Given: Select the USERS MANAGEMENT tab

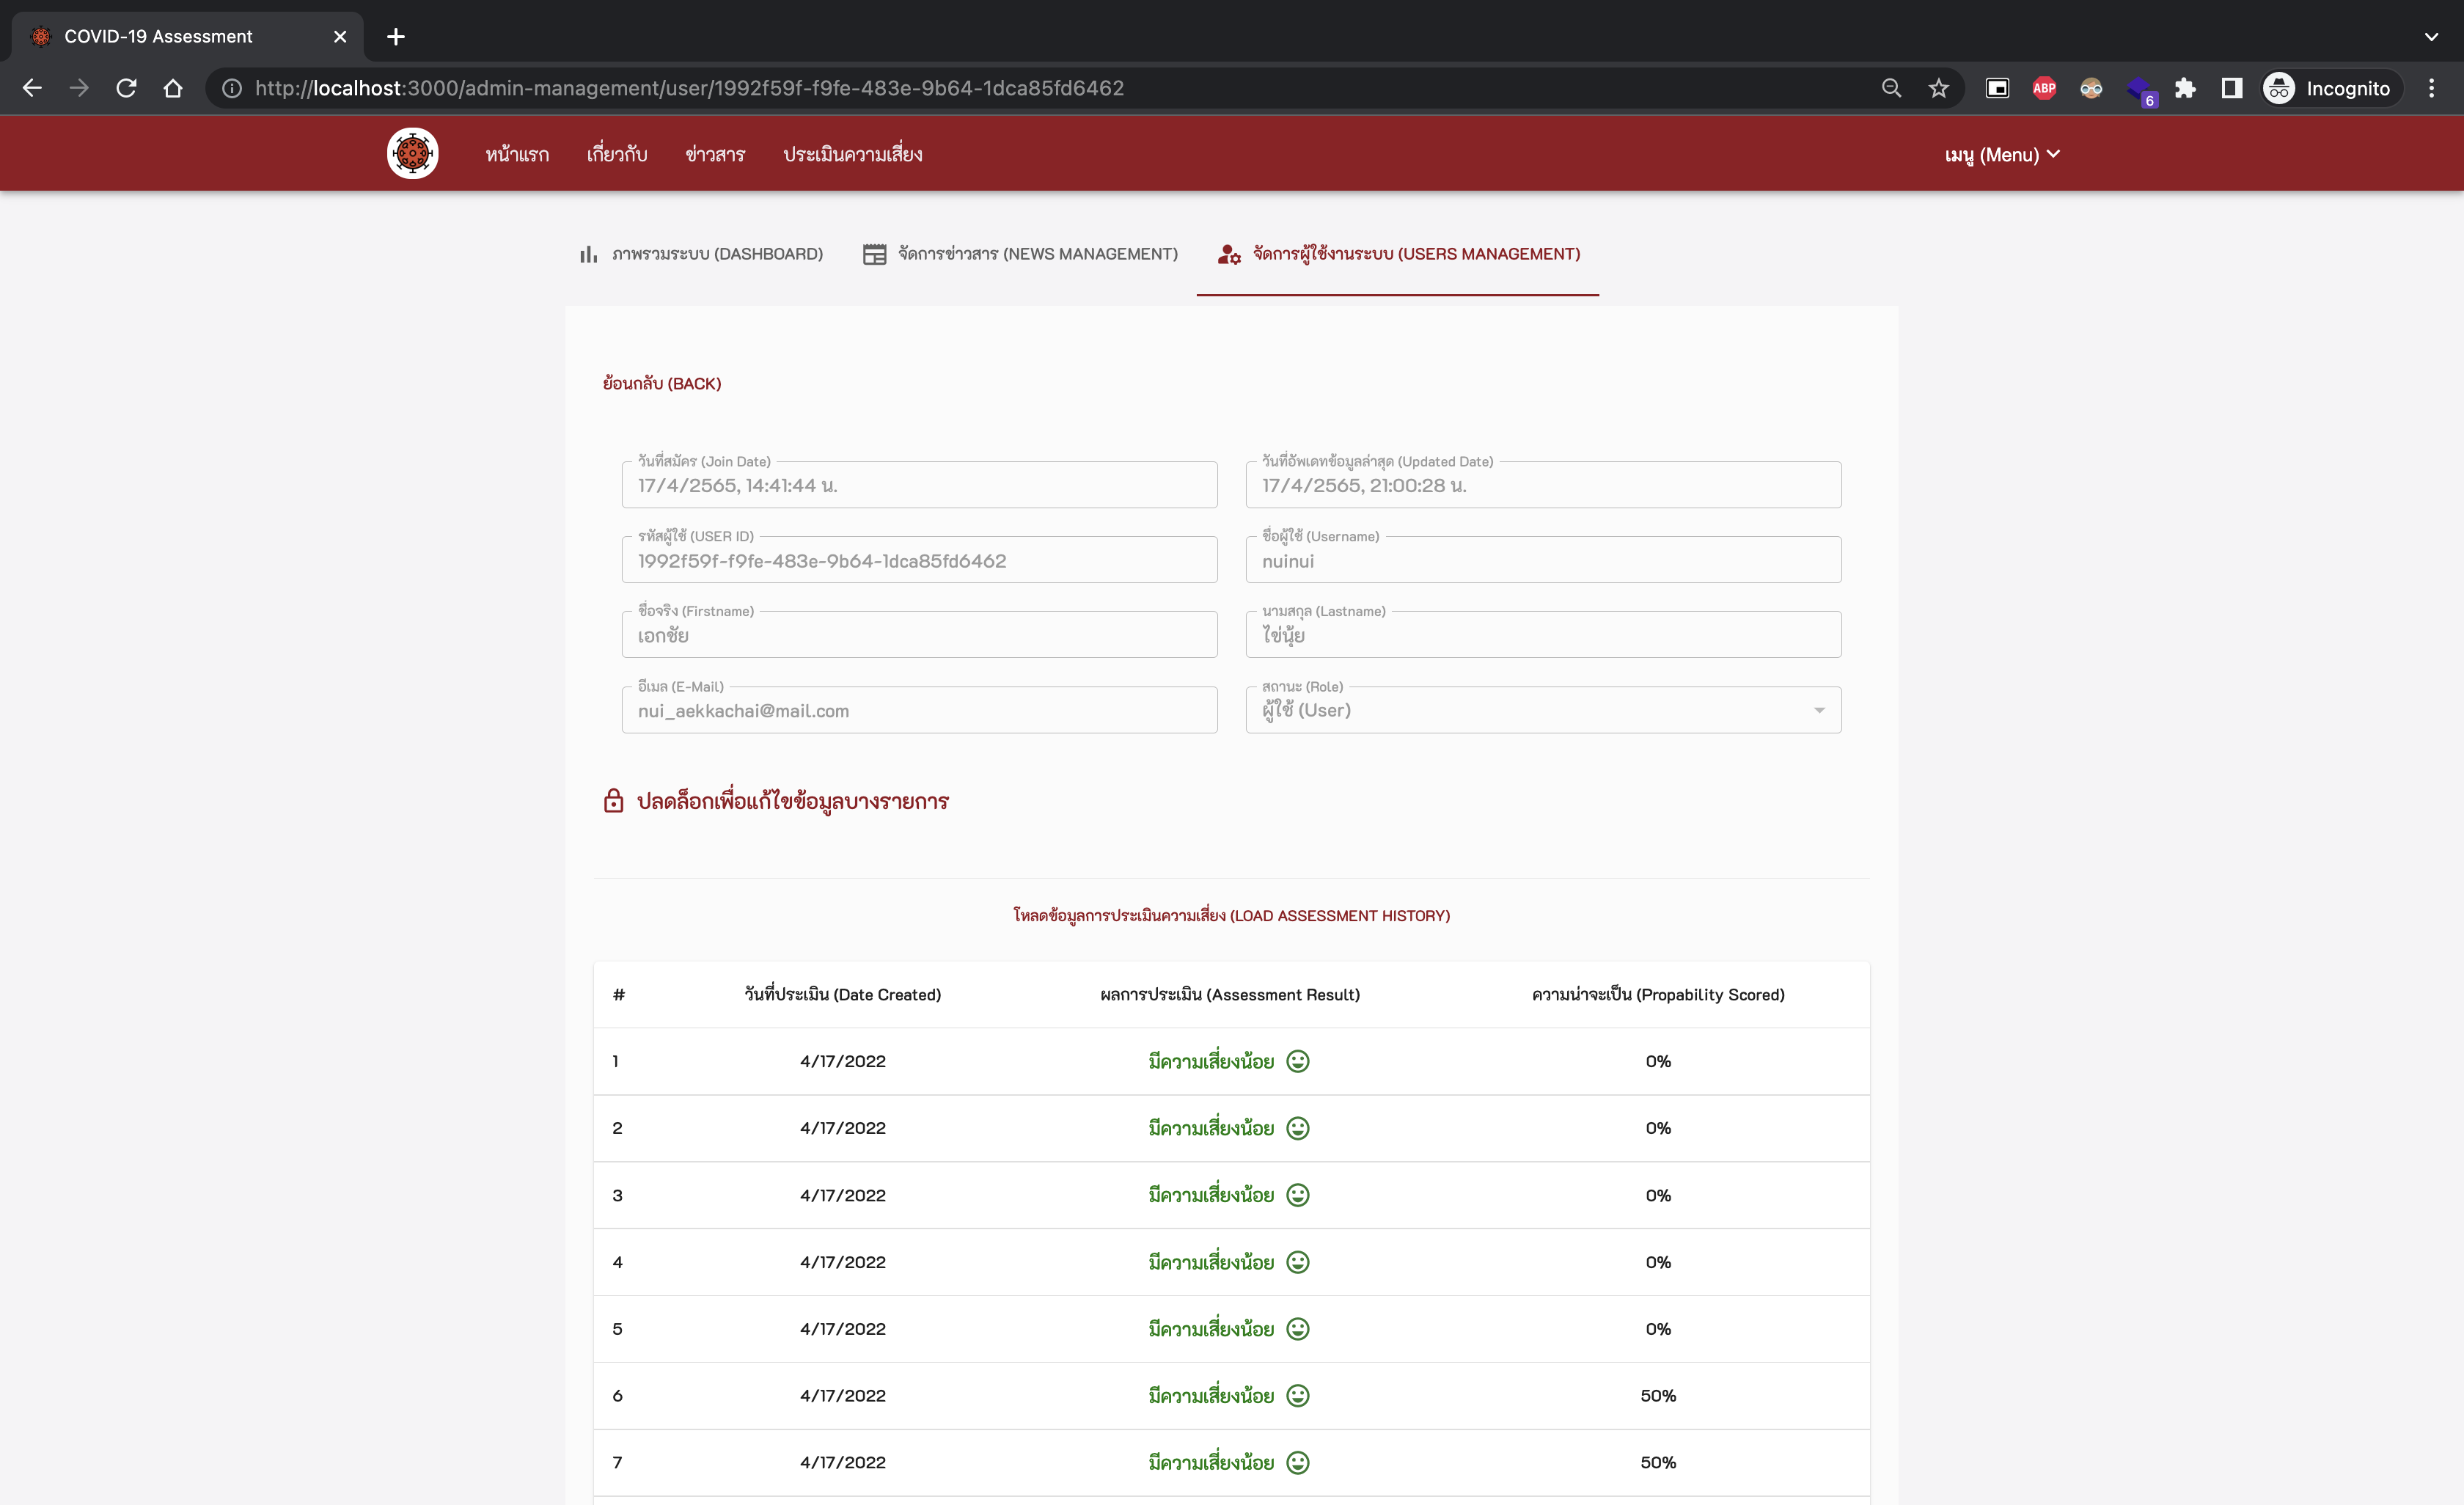Looking at the screenshot, I should coord(1398,254).
